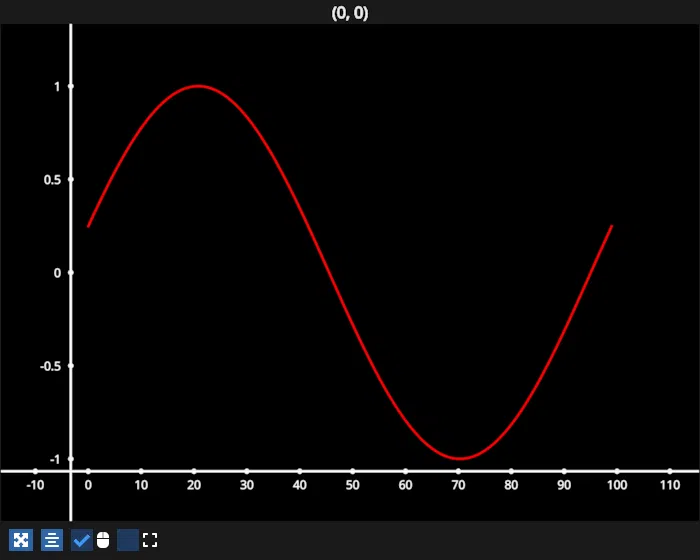
Task: Click the square bracket-corners icon
Action: (150, 540)
